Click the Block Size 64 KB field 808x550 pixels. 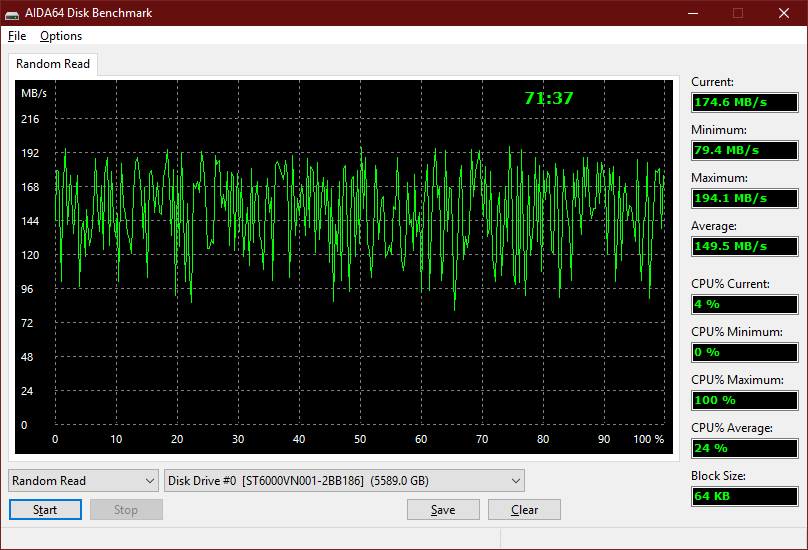coord(745,496)
